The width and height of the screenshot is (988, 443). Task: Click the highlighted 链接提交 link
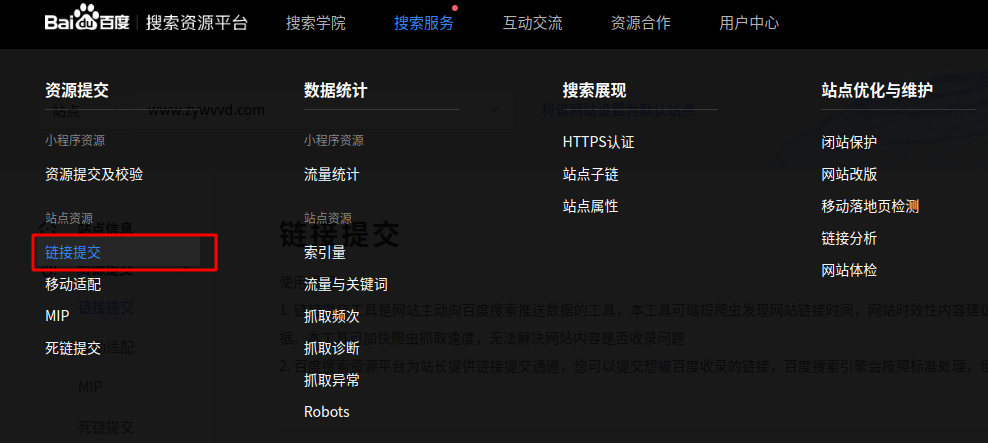click(x=73, y=253)
